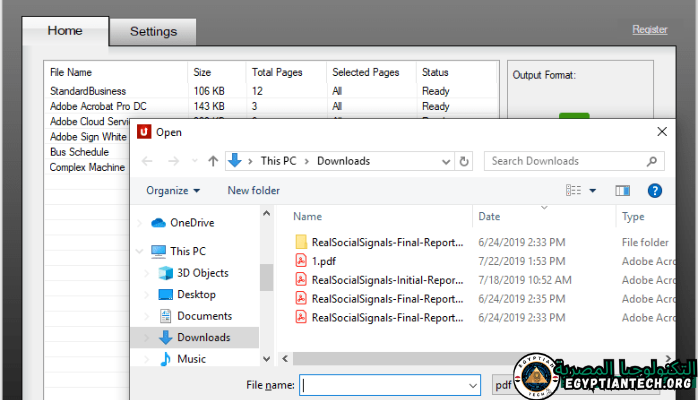Sort files by the Date column header
Viewport: 698px width, 400px height.
489,216
